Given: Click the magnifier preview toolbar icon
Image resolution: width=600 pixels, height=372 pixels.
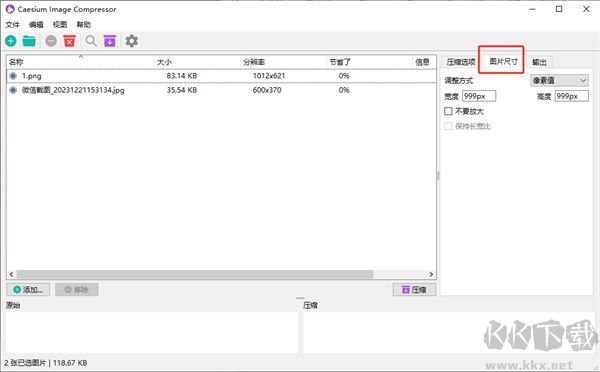Looking at the screenshot, I should tap(91, 41).
